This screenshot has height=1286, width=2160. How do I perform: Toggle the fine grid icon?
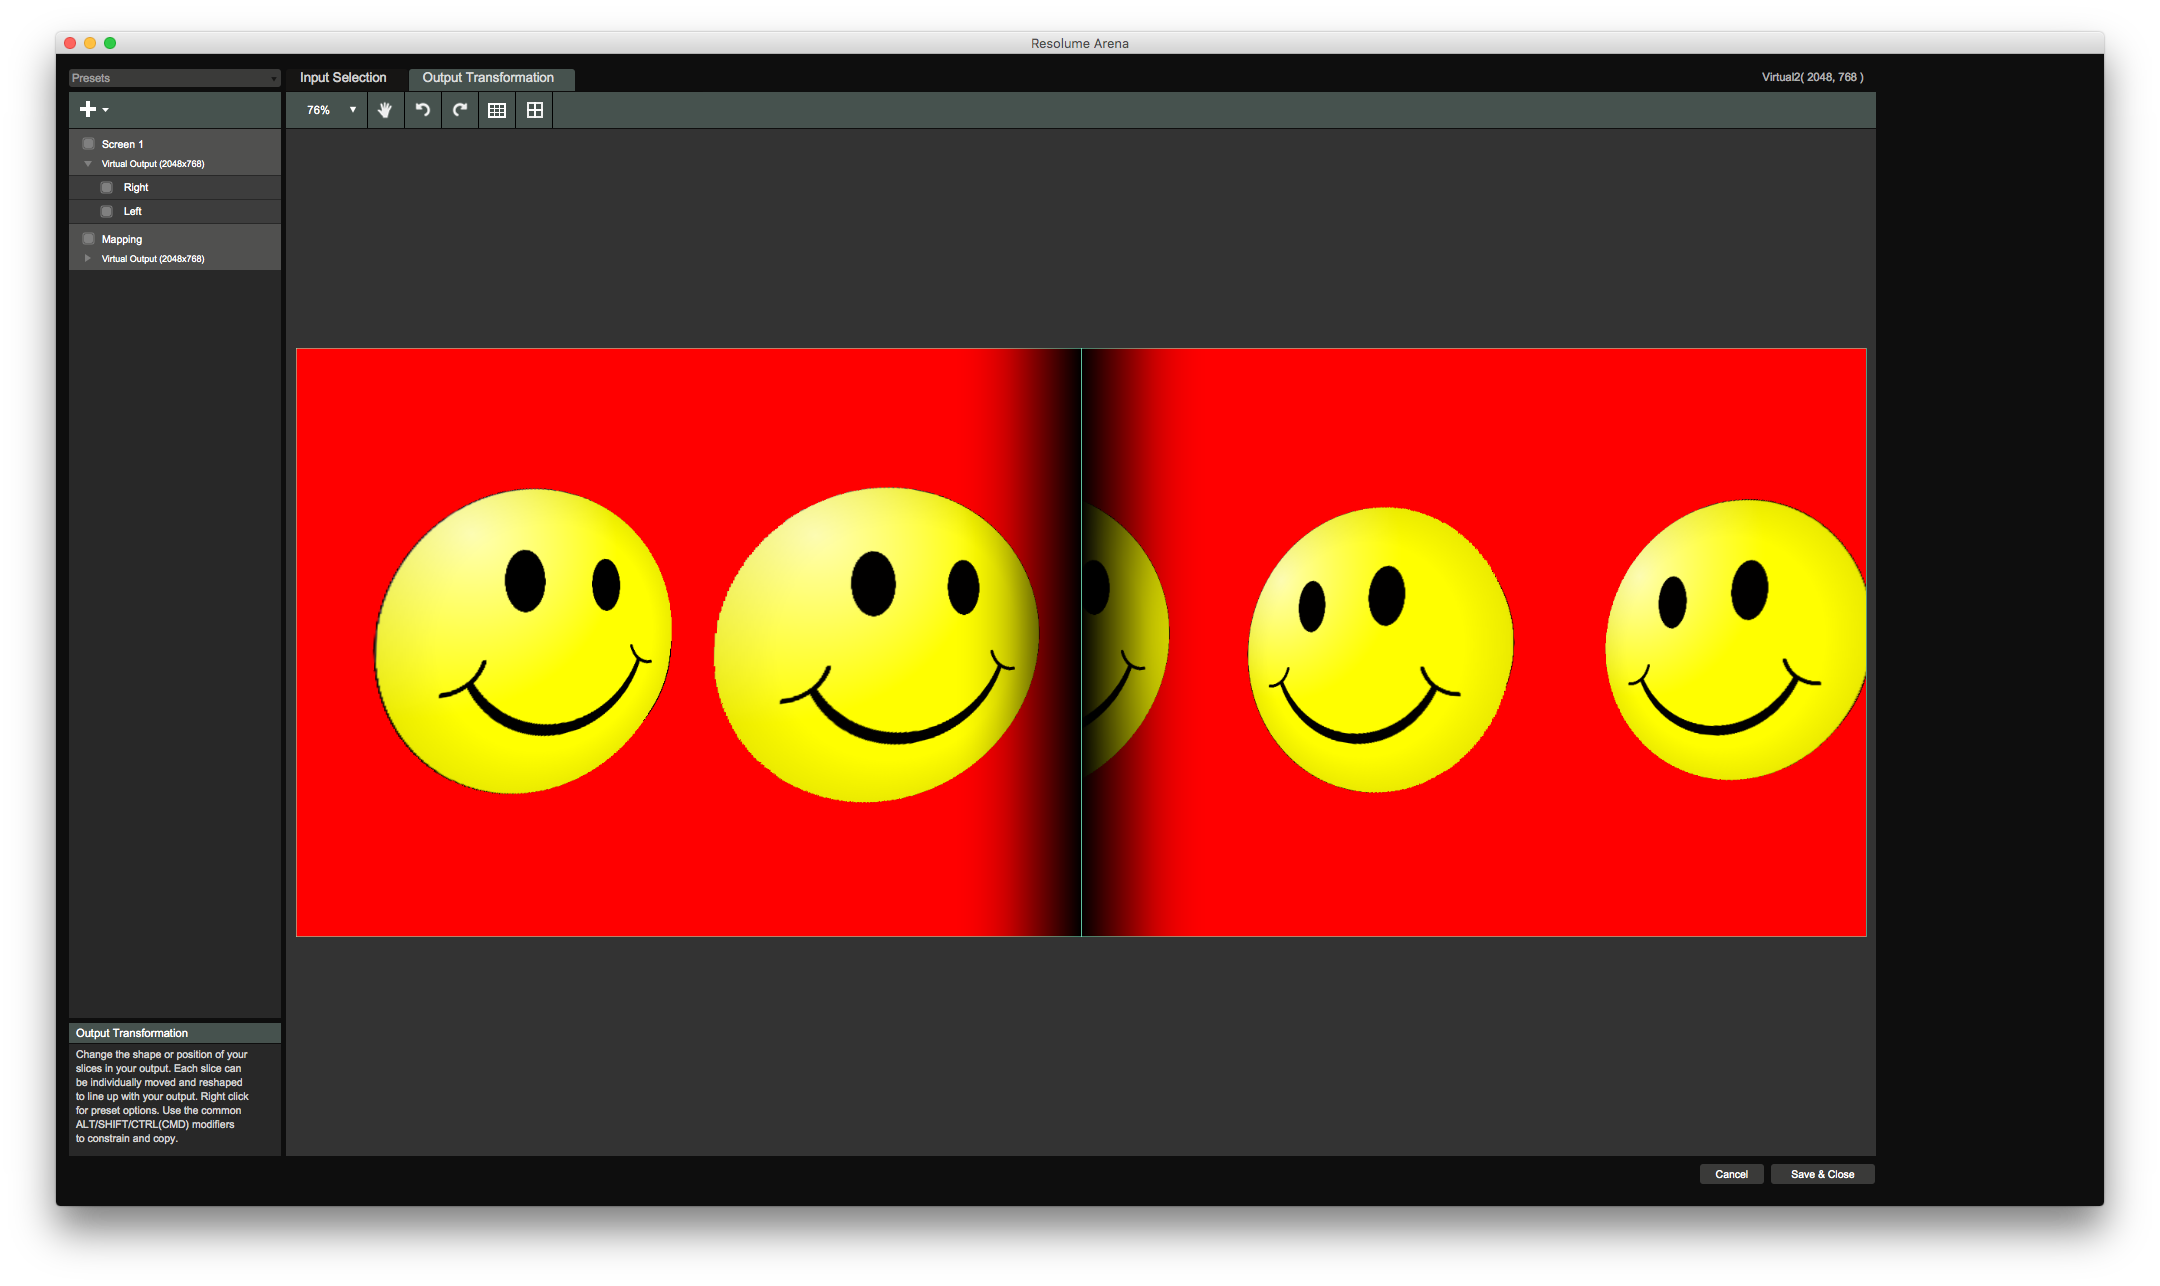pyautogui.click(x=497, y=110)
